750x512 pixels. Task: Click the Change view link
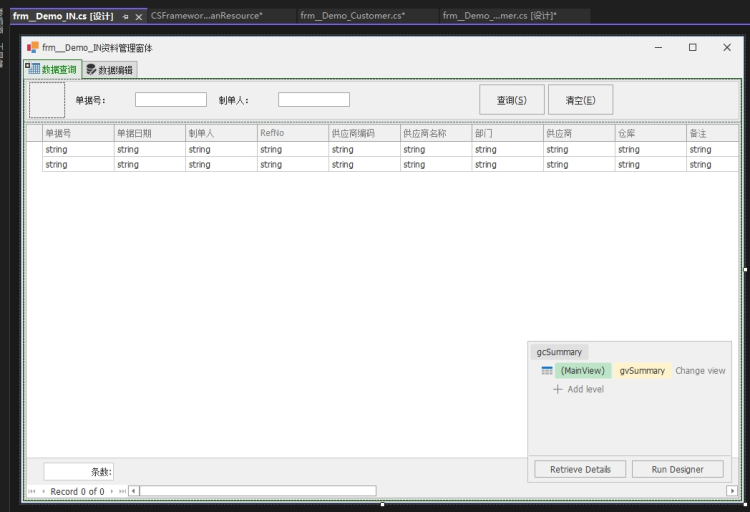[700, 371]
